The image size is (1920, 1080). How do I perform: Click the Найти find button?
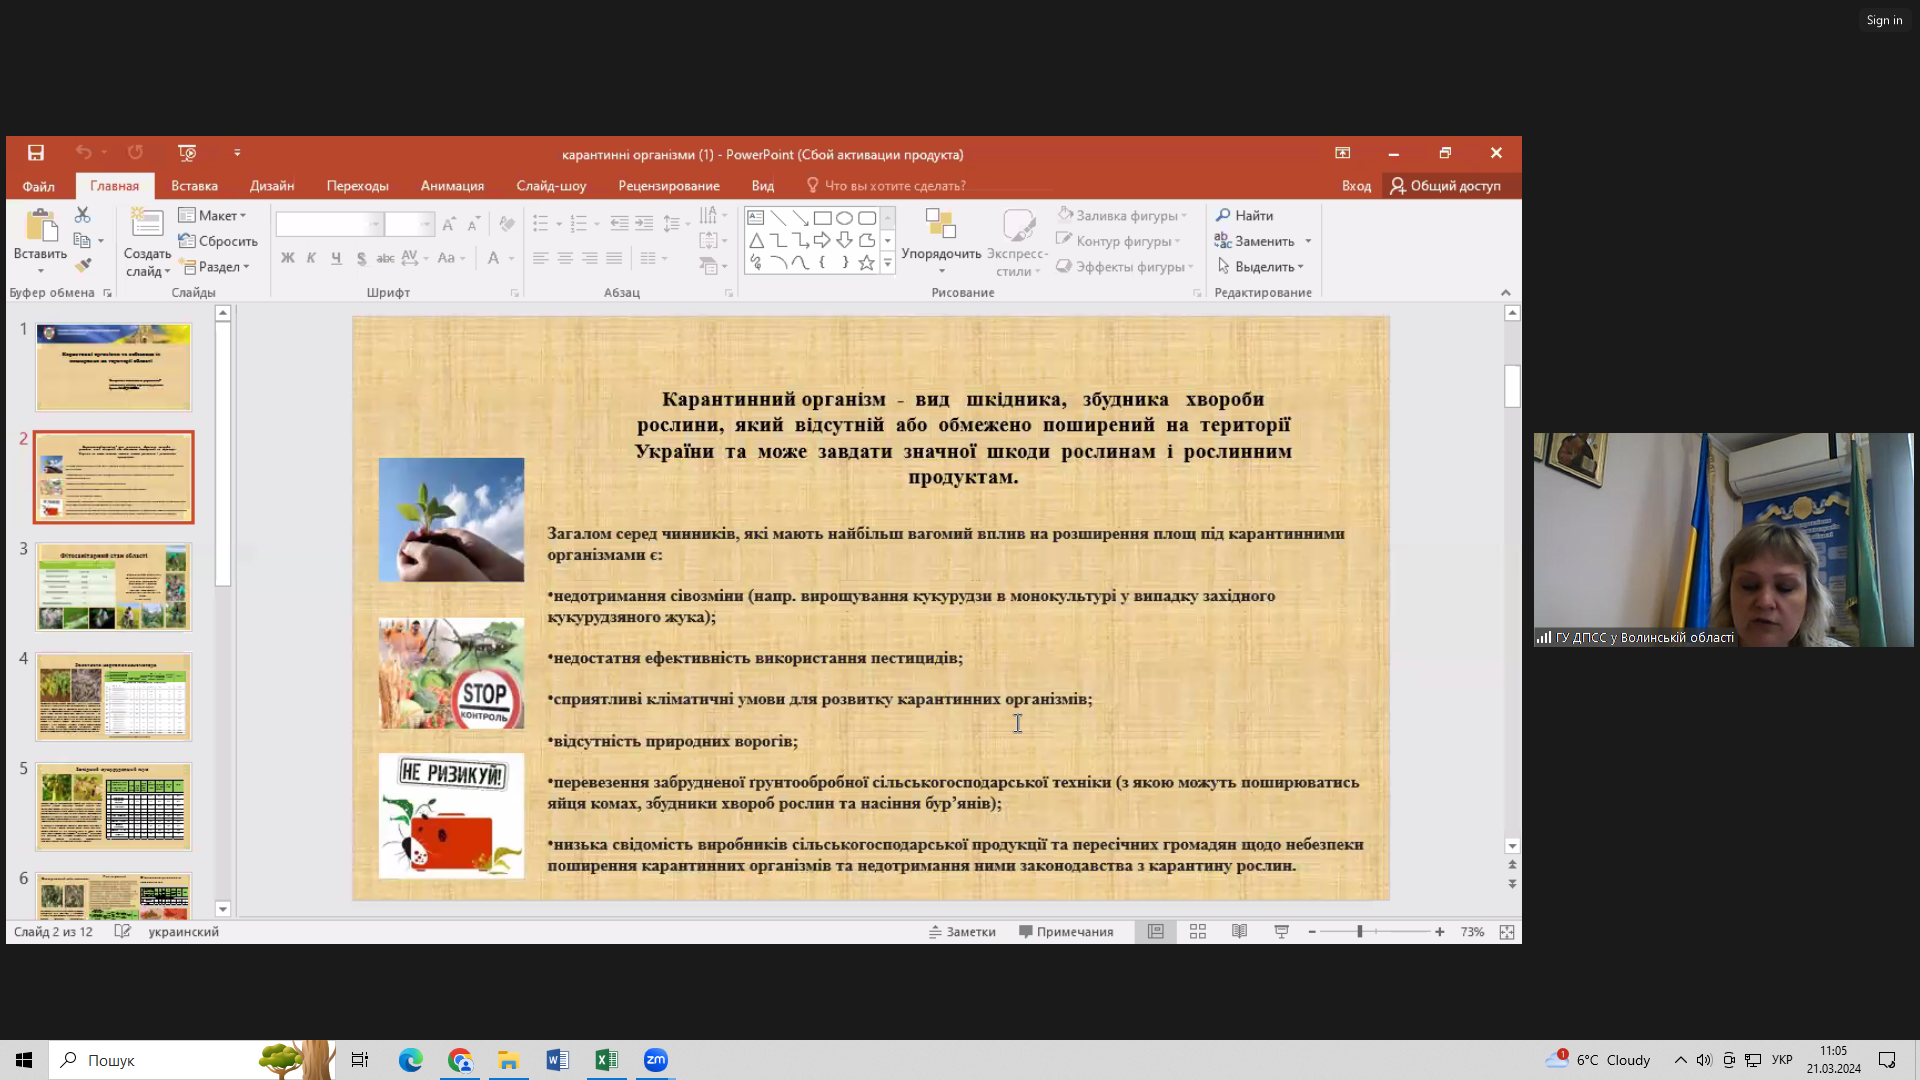coord(1244,215)
